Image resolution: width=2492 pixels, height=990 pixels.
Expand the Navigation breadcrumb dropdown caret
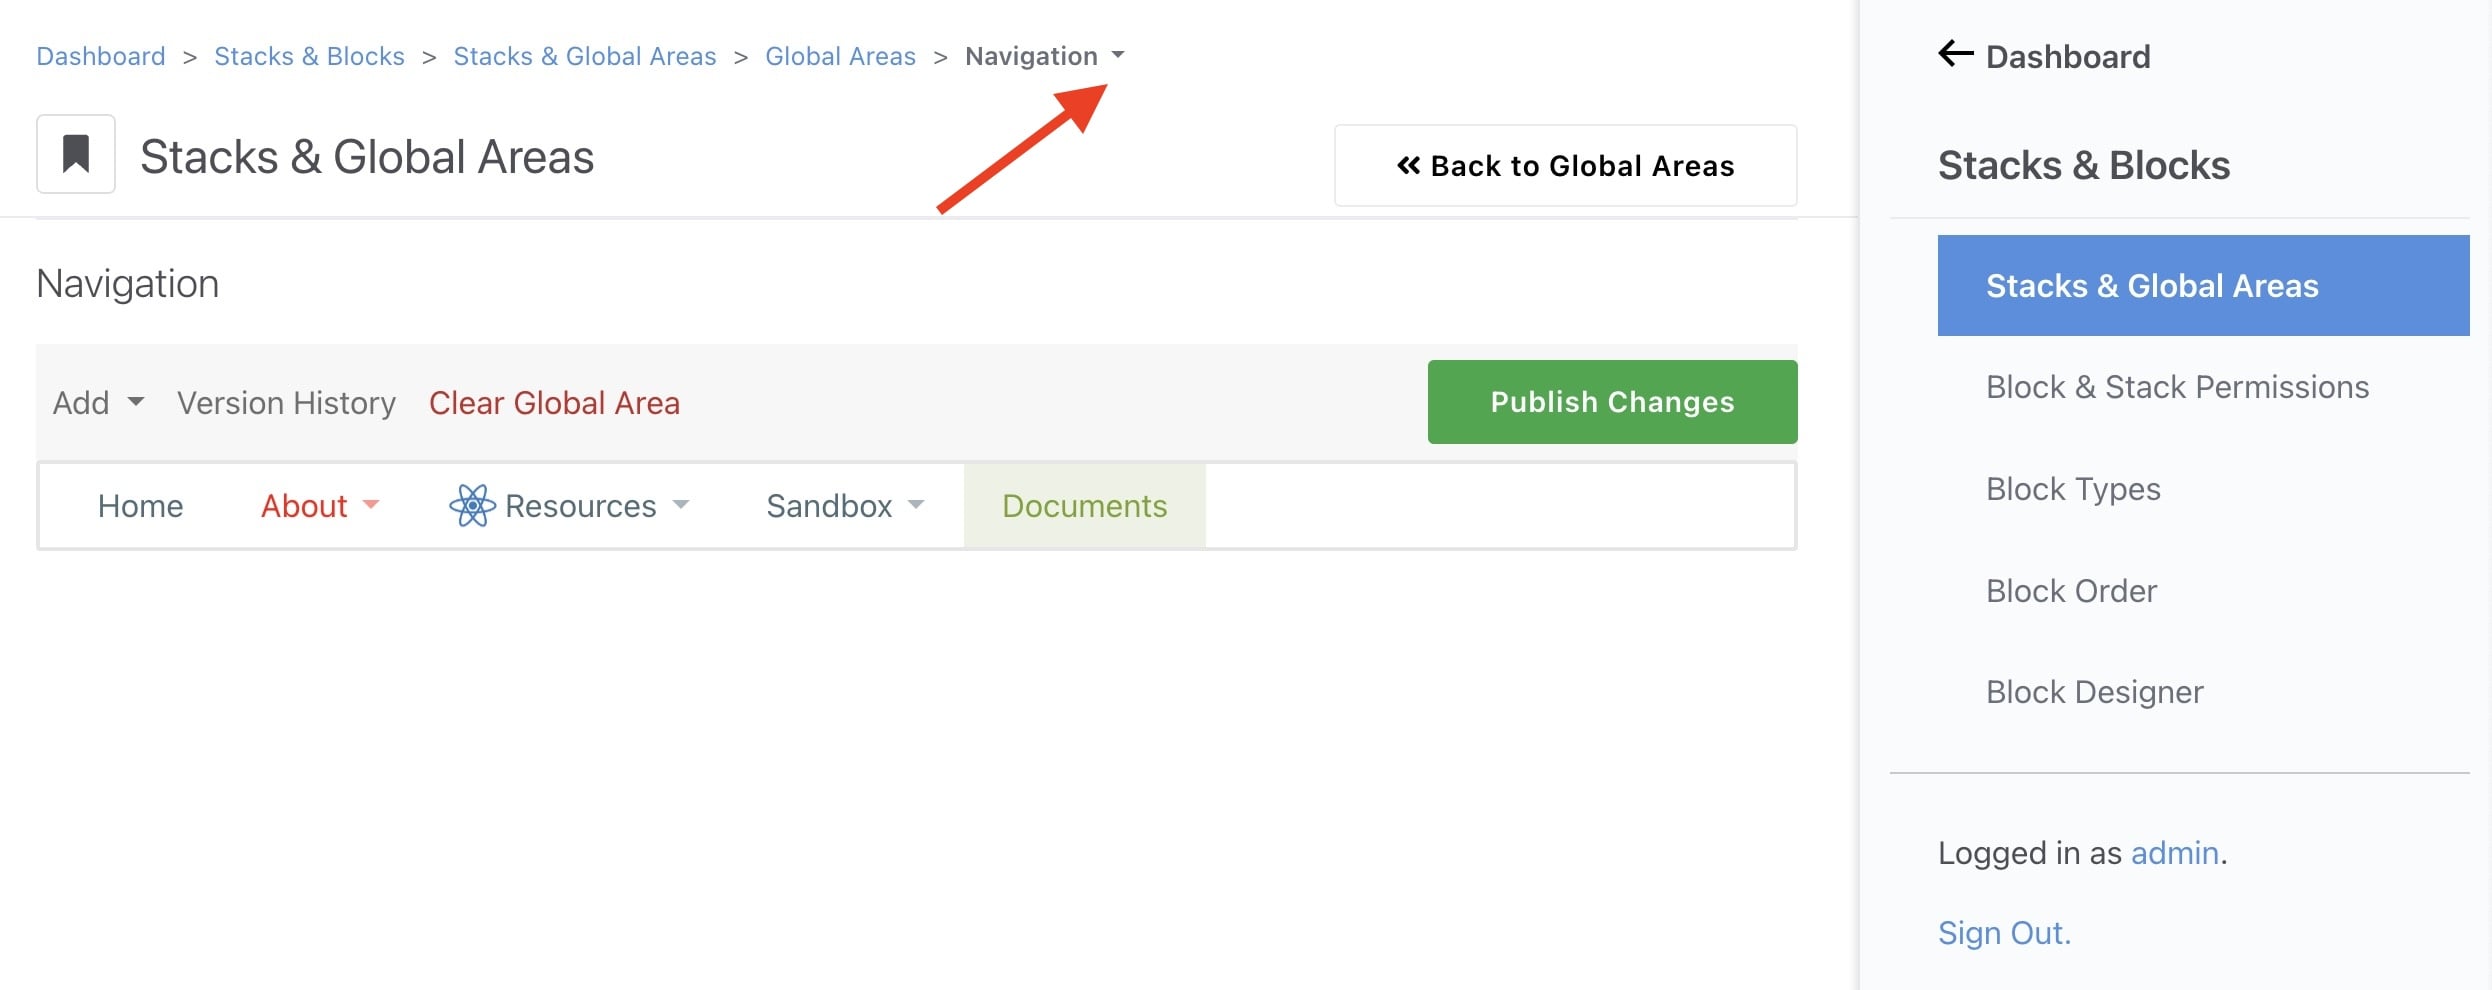pyautogui.click(x=1118, y=55)
